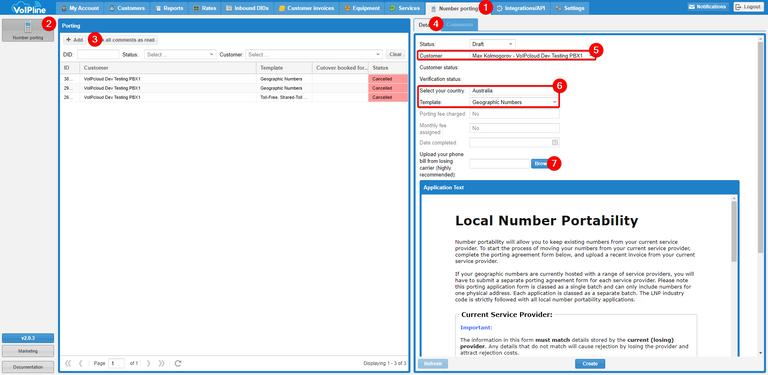Refresh the porting list with reload icon
Image resolution: width=768 pixels, height=375 pixels.
[178, 363]
